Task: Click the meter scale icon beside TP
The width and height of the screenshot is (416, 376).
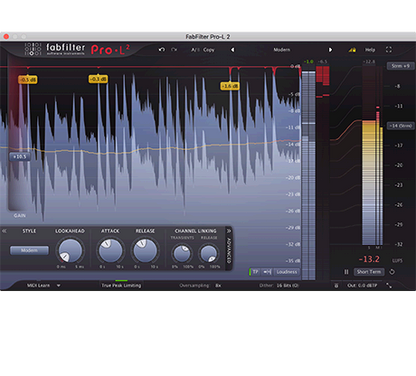Action: (267, 272)
